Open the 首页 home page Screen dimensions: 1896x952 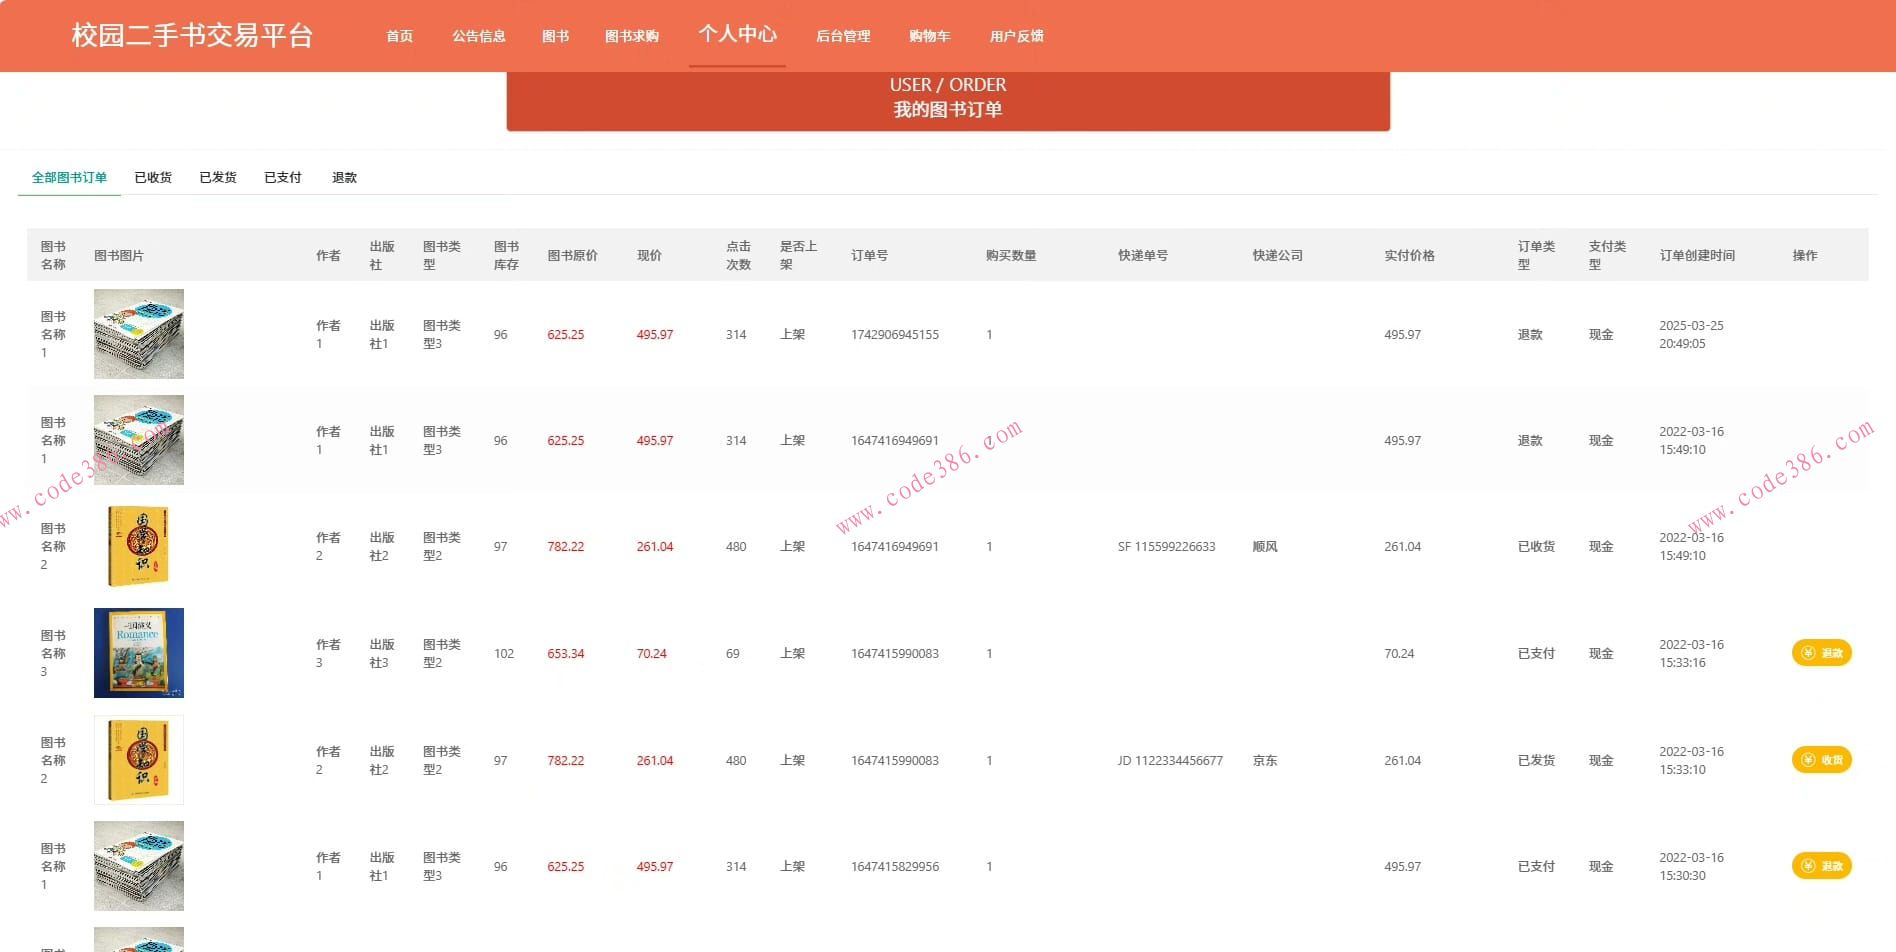pyautogui.click(x=400, y=36)
